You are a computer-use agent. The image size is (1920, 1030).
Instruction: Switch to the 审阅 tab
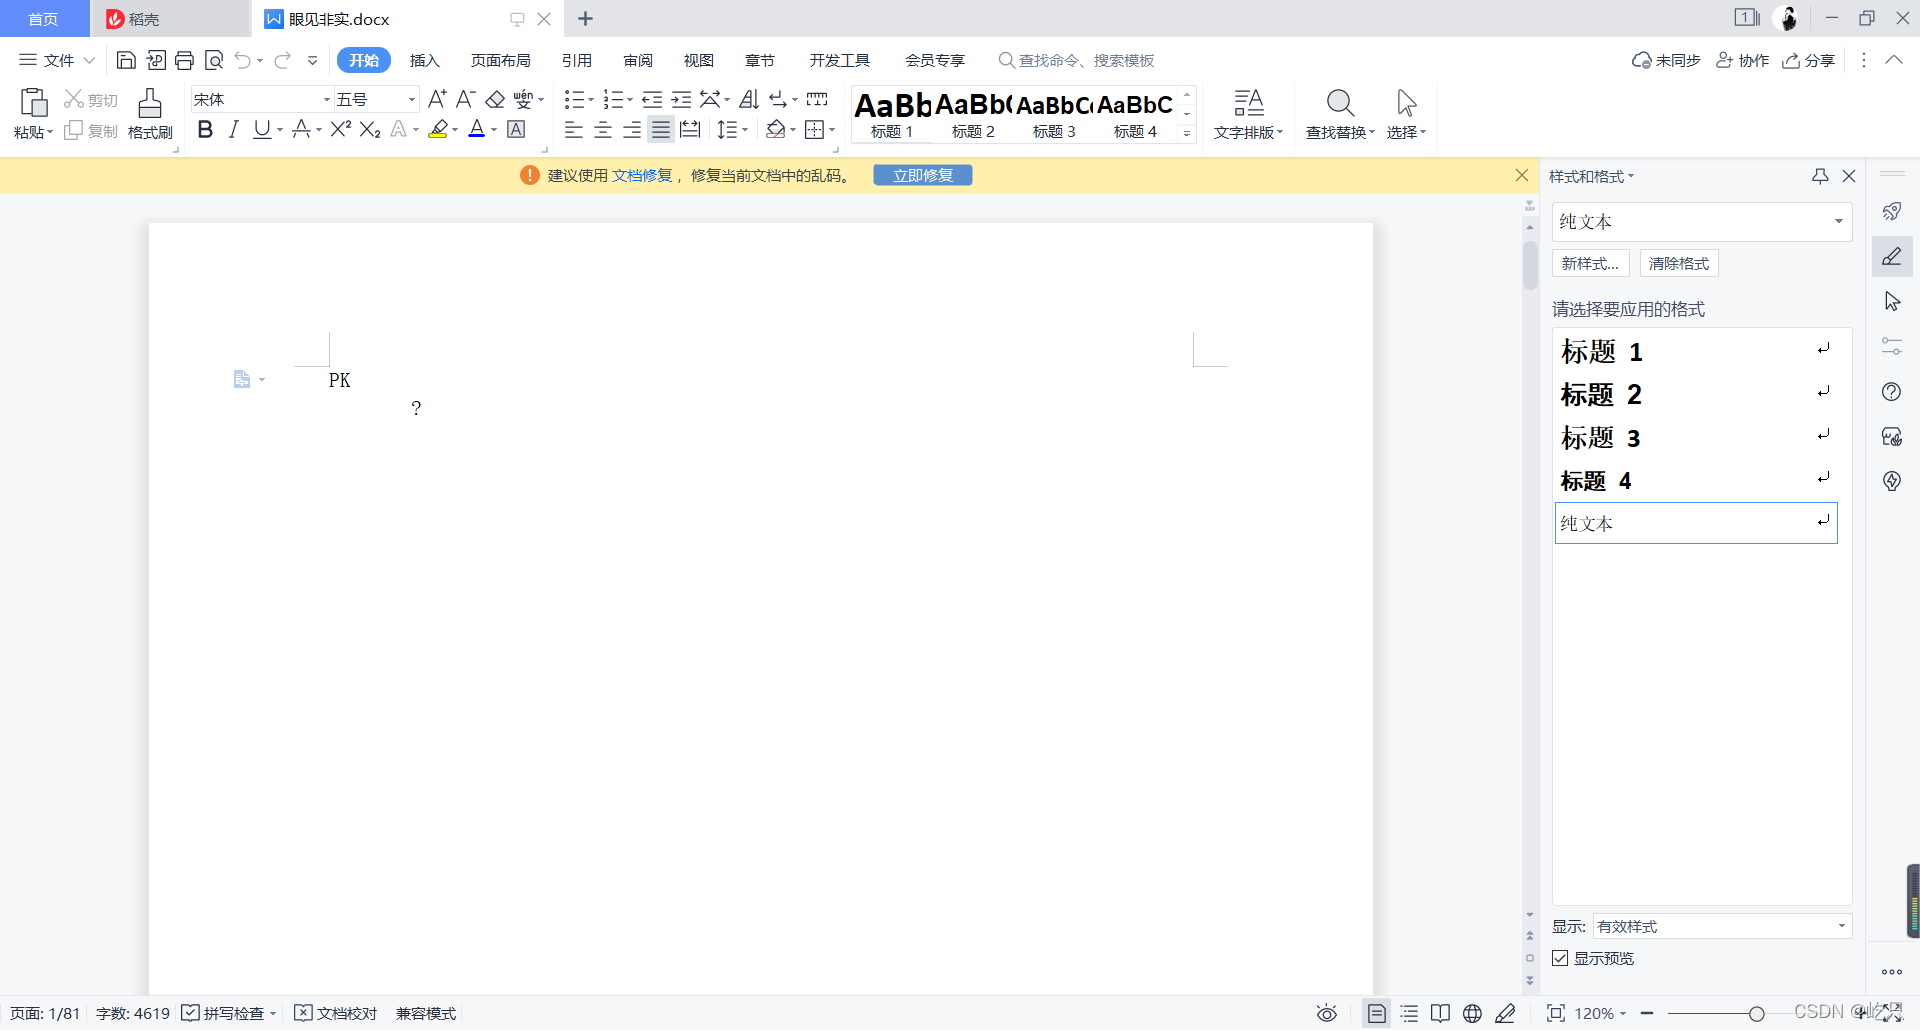pyautogui.click(x=638, y=60)
